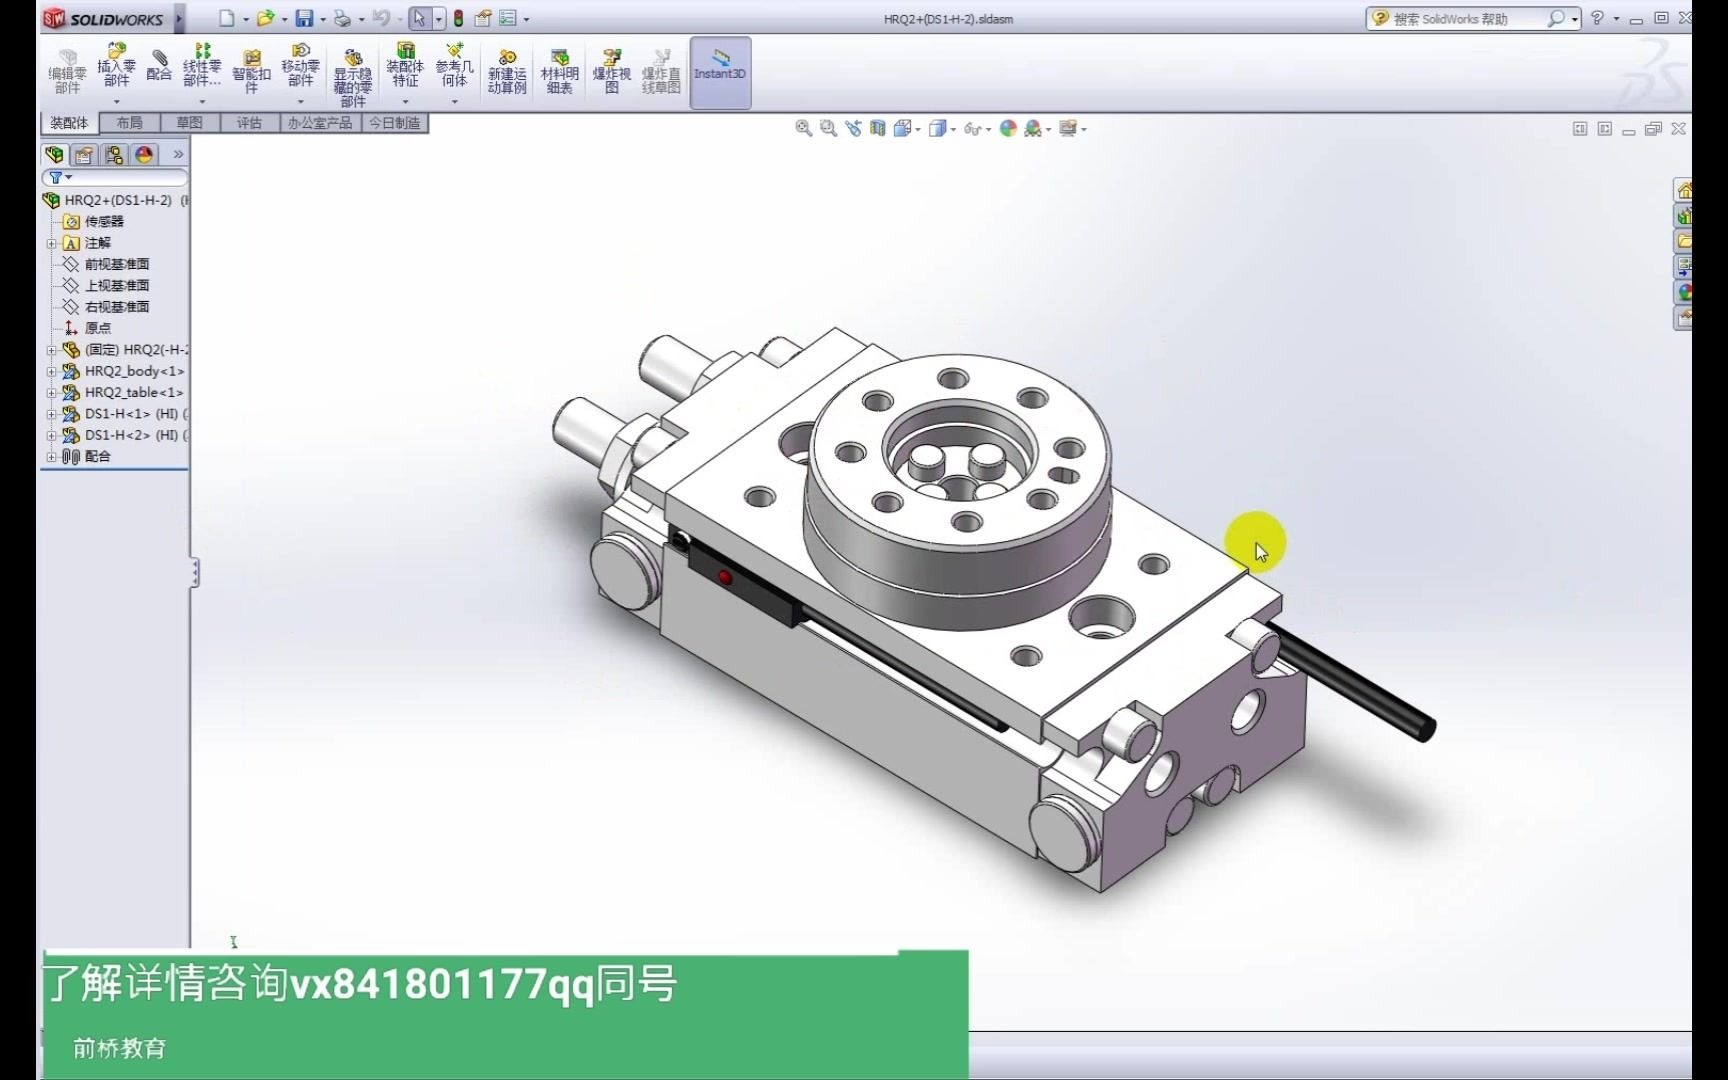Viewport: 1728px width, 1080px height.
Task: Click the New document icon
Action: (x=228, y=18)
